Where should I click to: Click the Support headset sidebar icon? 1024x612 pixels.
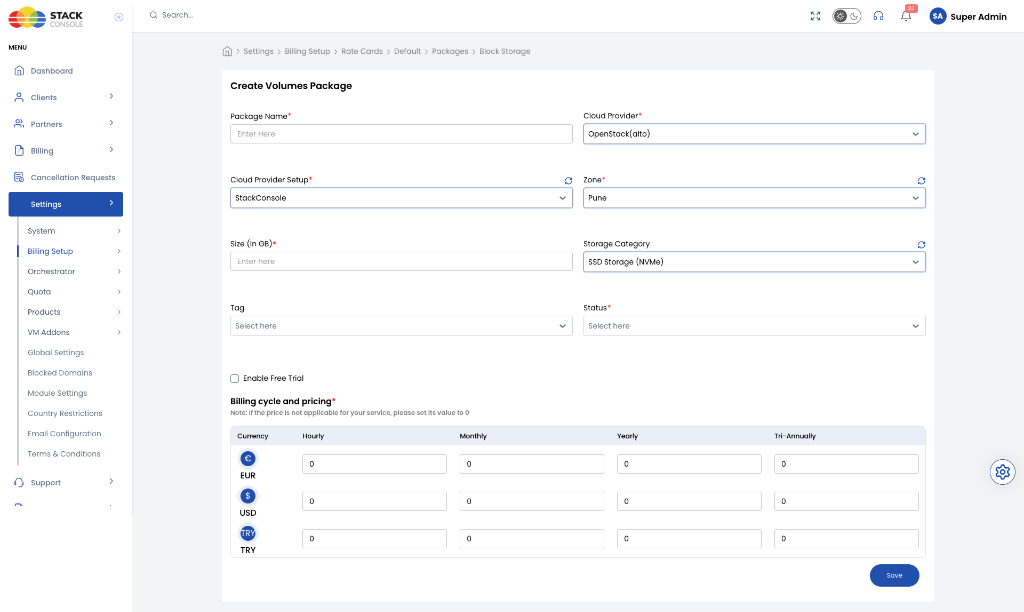[x=19, y=482]
